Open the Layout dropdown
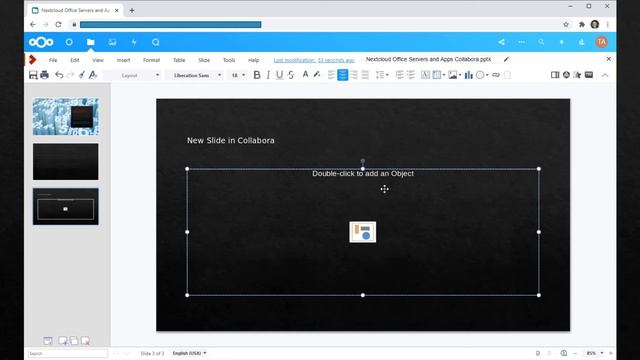The width and height of the screenshot is (640, 360). [133, 75]
